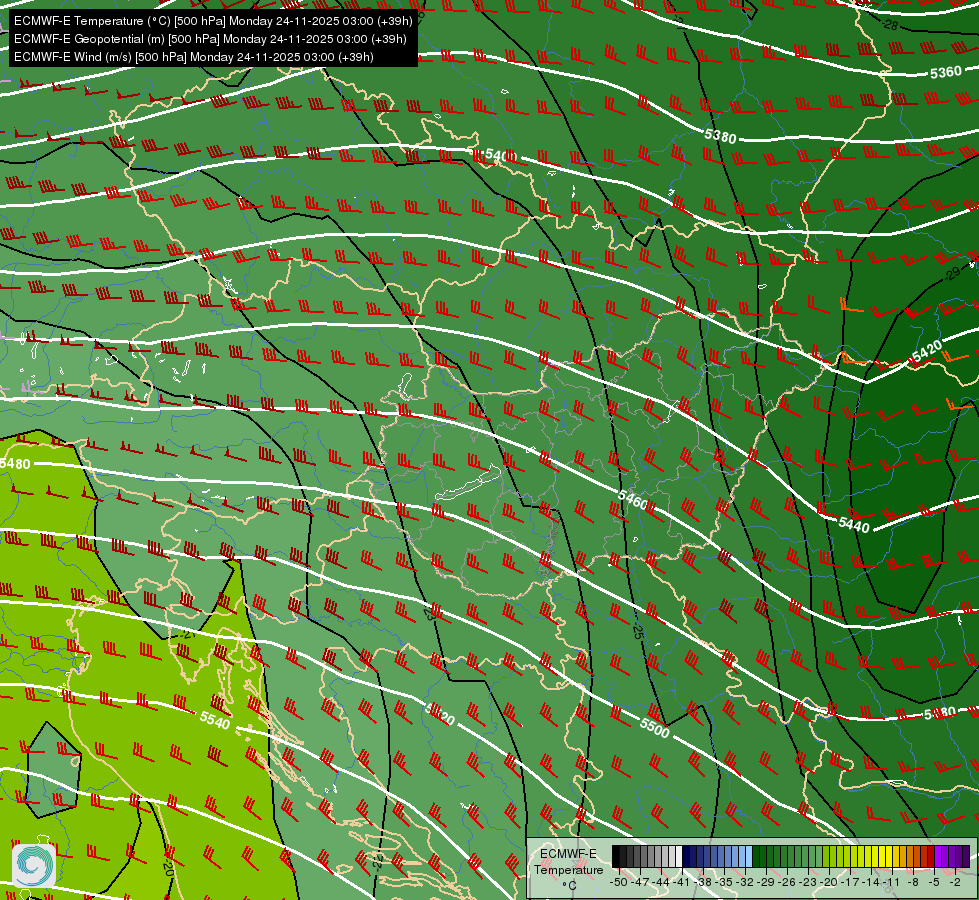Click the -5 tick value in the legend
The width and height of the screenshot is (979, 900).
click(x=934, y=883)
